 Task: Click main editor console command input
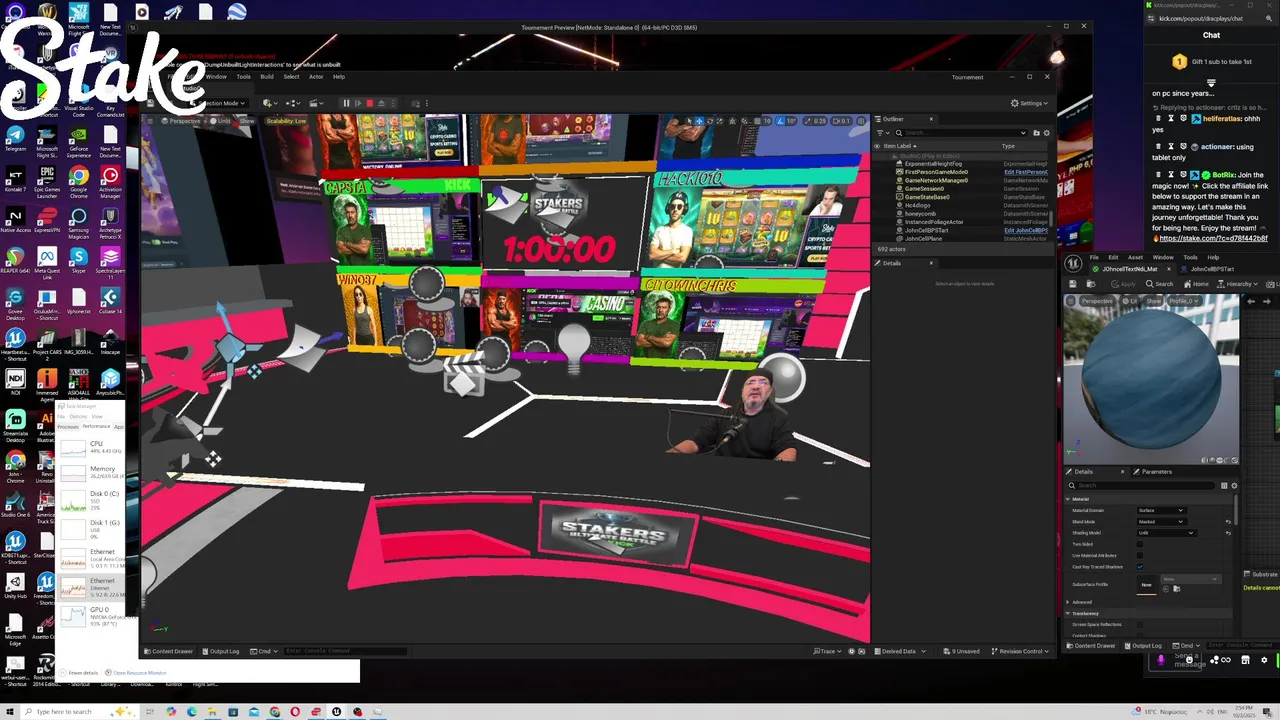(x=345, y=651)
